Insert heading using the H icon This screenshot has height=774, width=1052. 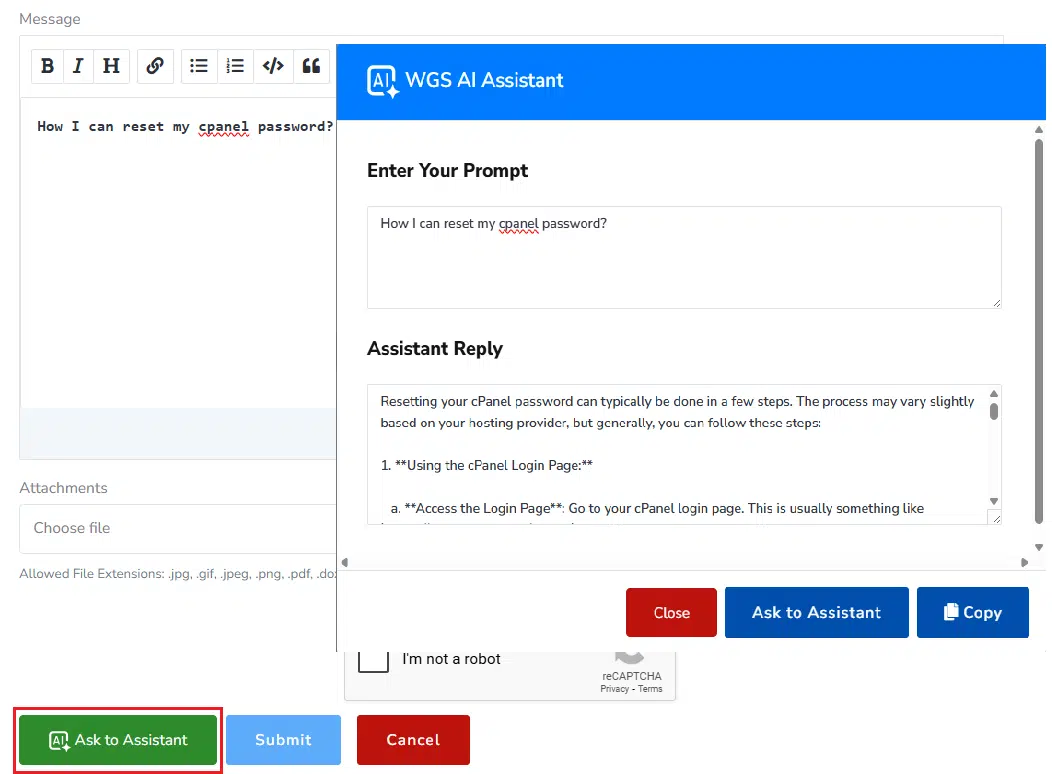point(111,66)
